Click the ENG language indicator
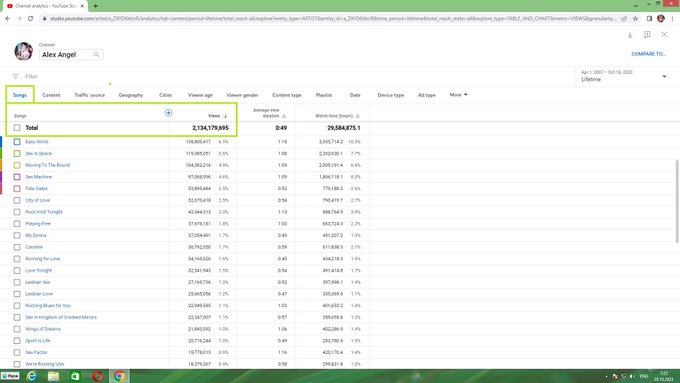Screen dimensions: 680x383 tap(644, 376)
